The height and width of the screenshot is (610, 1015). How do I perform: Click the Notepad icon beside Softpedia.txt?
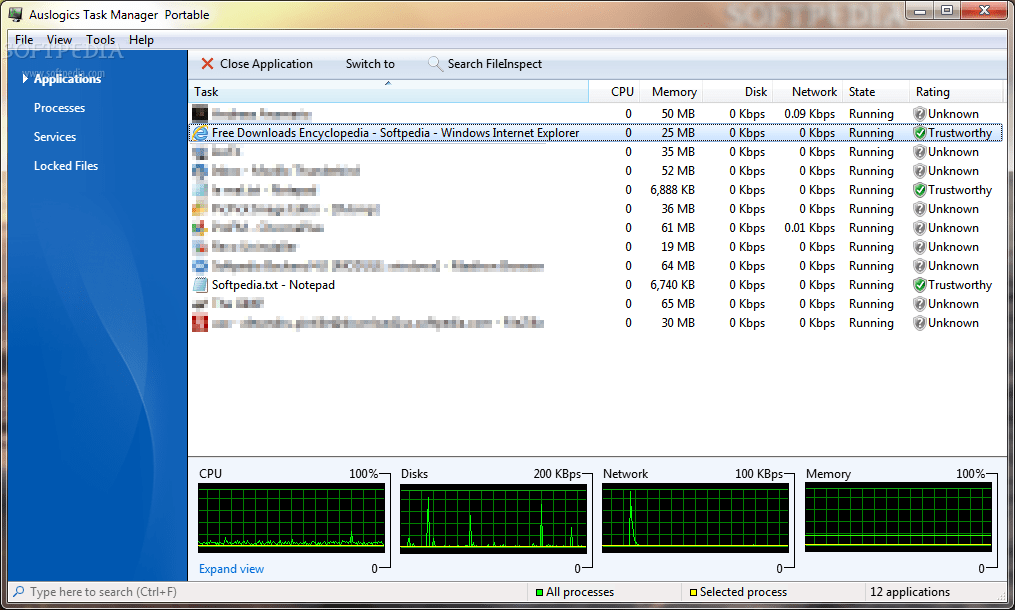[x=200, y=285]
